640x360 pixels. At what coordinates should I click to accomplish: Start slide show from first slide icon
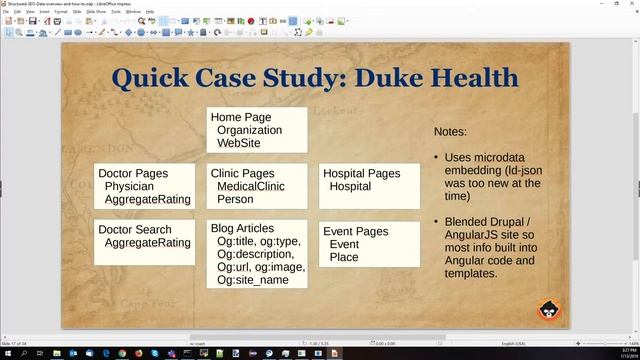pos(196,21)
